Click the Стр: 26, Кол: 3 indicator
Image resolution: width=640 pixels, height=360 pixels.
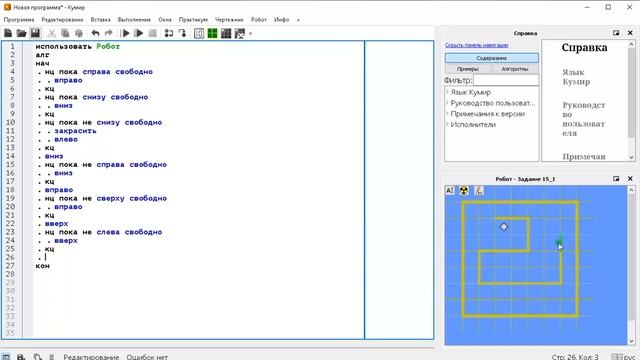pos(575,357)
